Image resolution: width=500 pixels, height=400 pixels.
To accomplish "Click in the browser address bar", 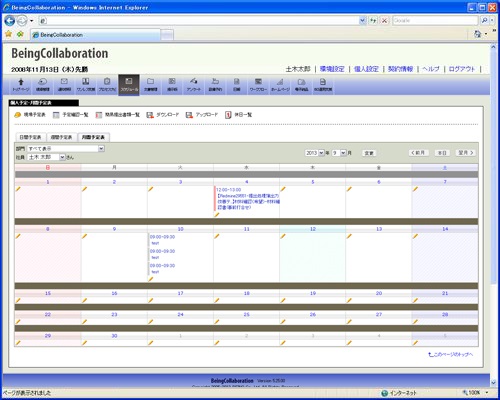I will 199,21.
